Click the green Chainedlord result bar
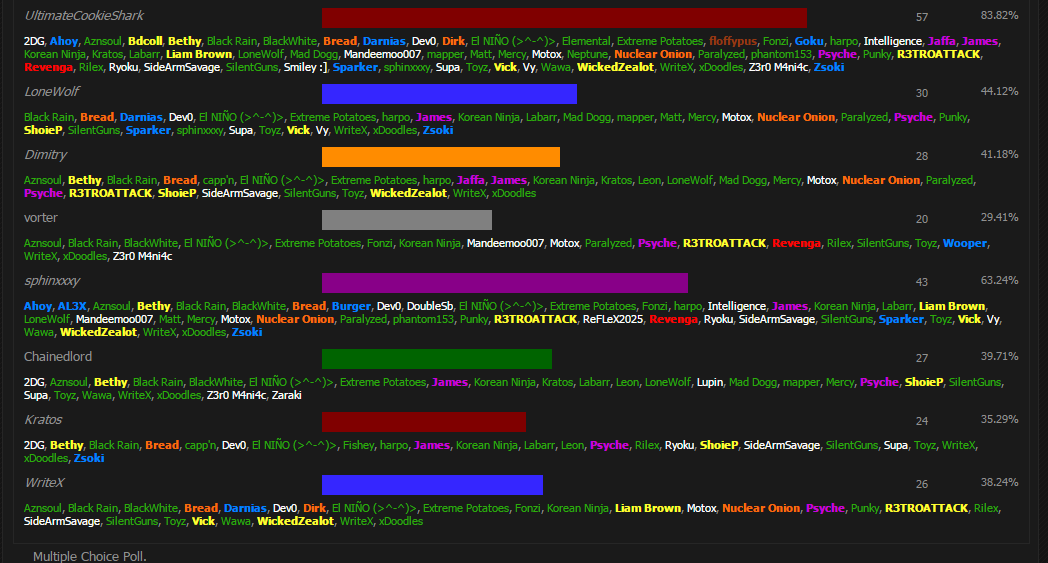 (x=436, y=359)
